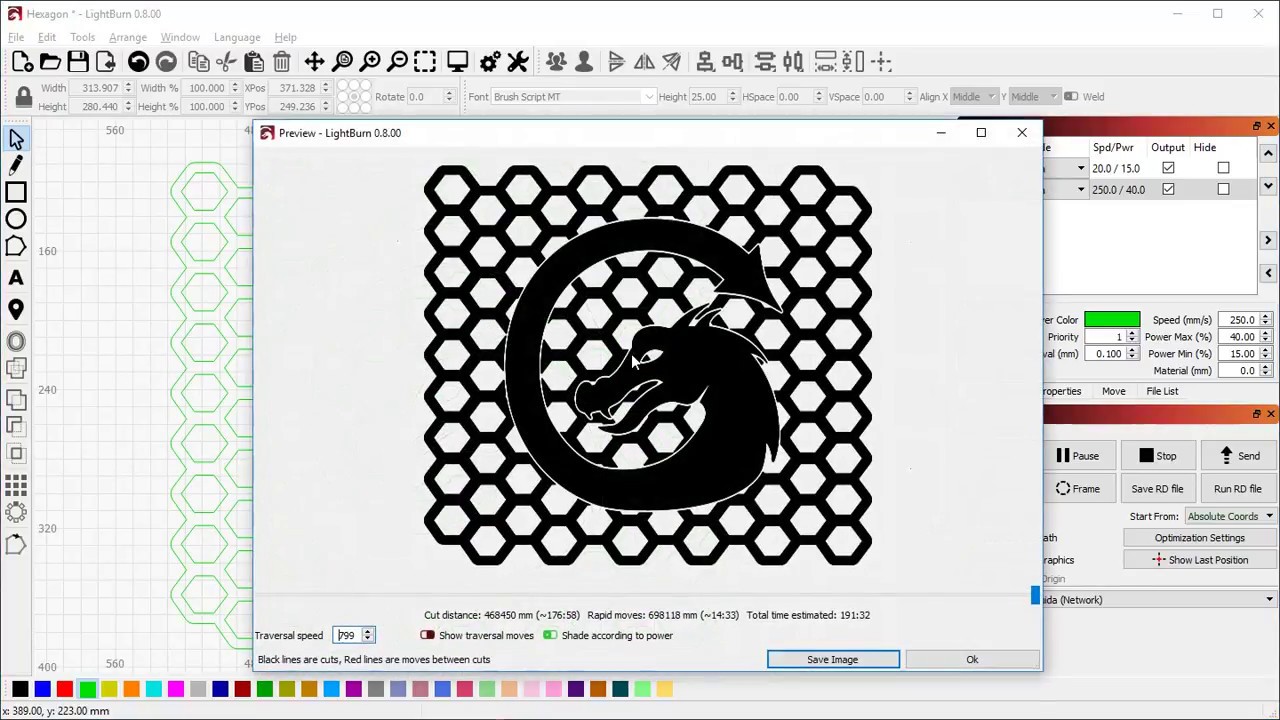
Task: Zoom out using the magnifier minus icon
Action: (397, 62)
